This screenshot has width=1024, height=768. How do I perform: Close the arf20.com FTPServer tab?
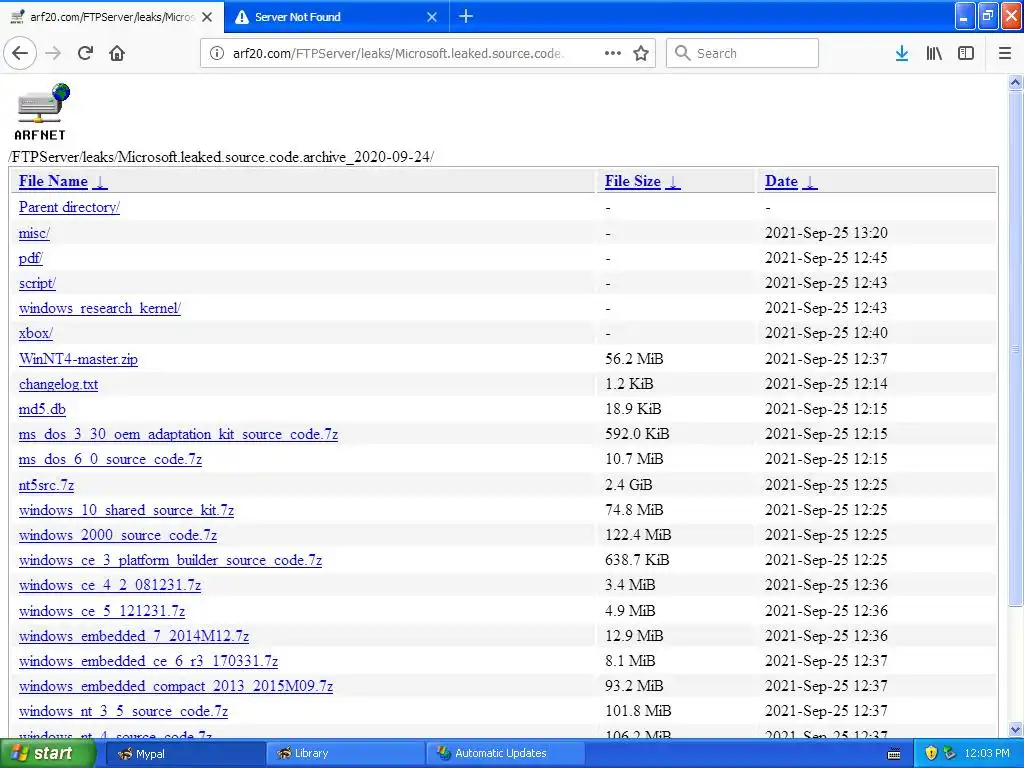click(x=207, y=17)
